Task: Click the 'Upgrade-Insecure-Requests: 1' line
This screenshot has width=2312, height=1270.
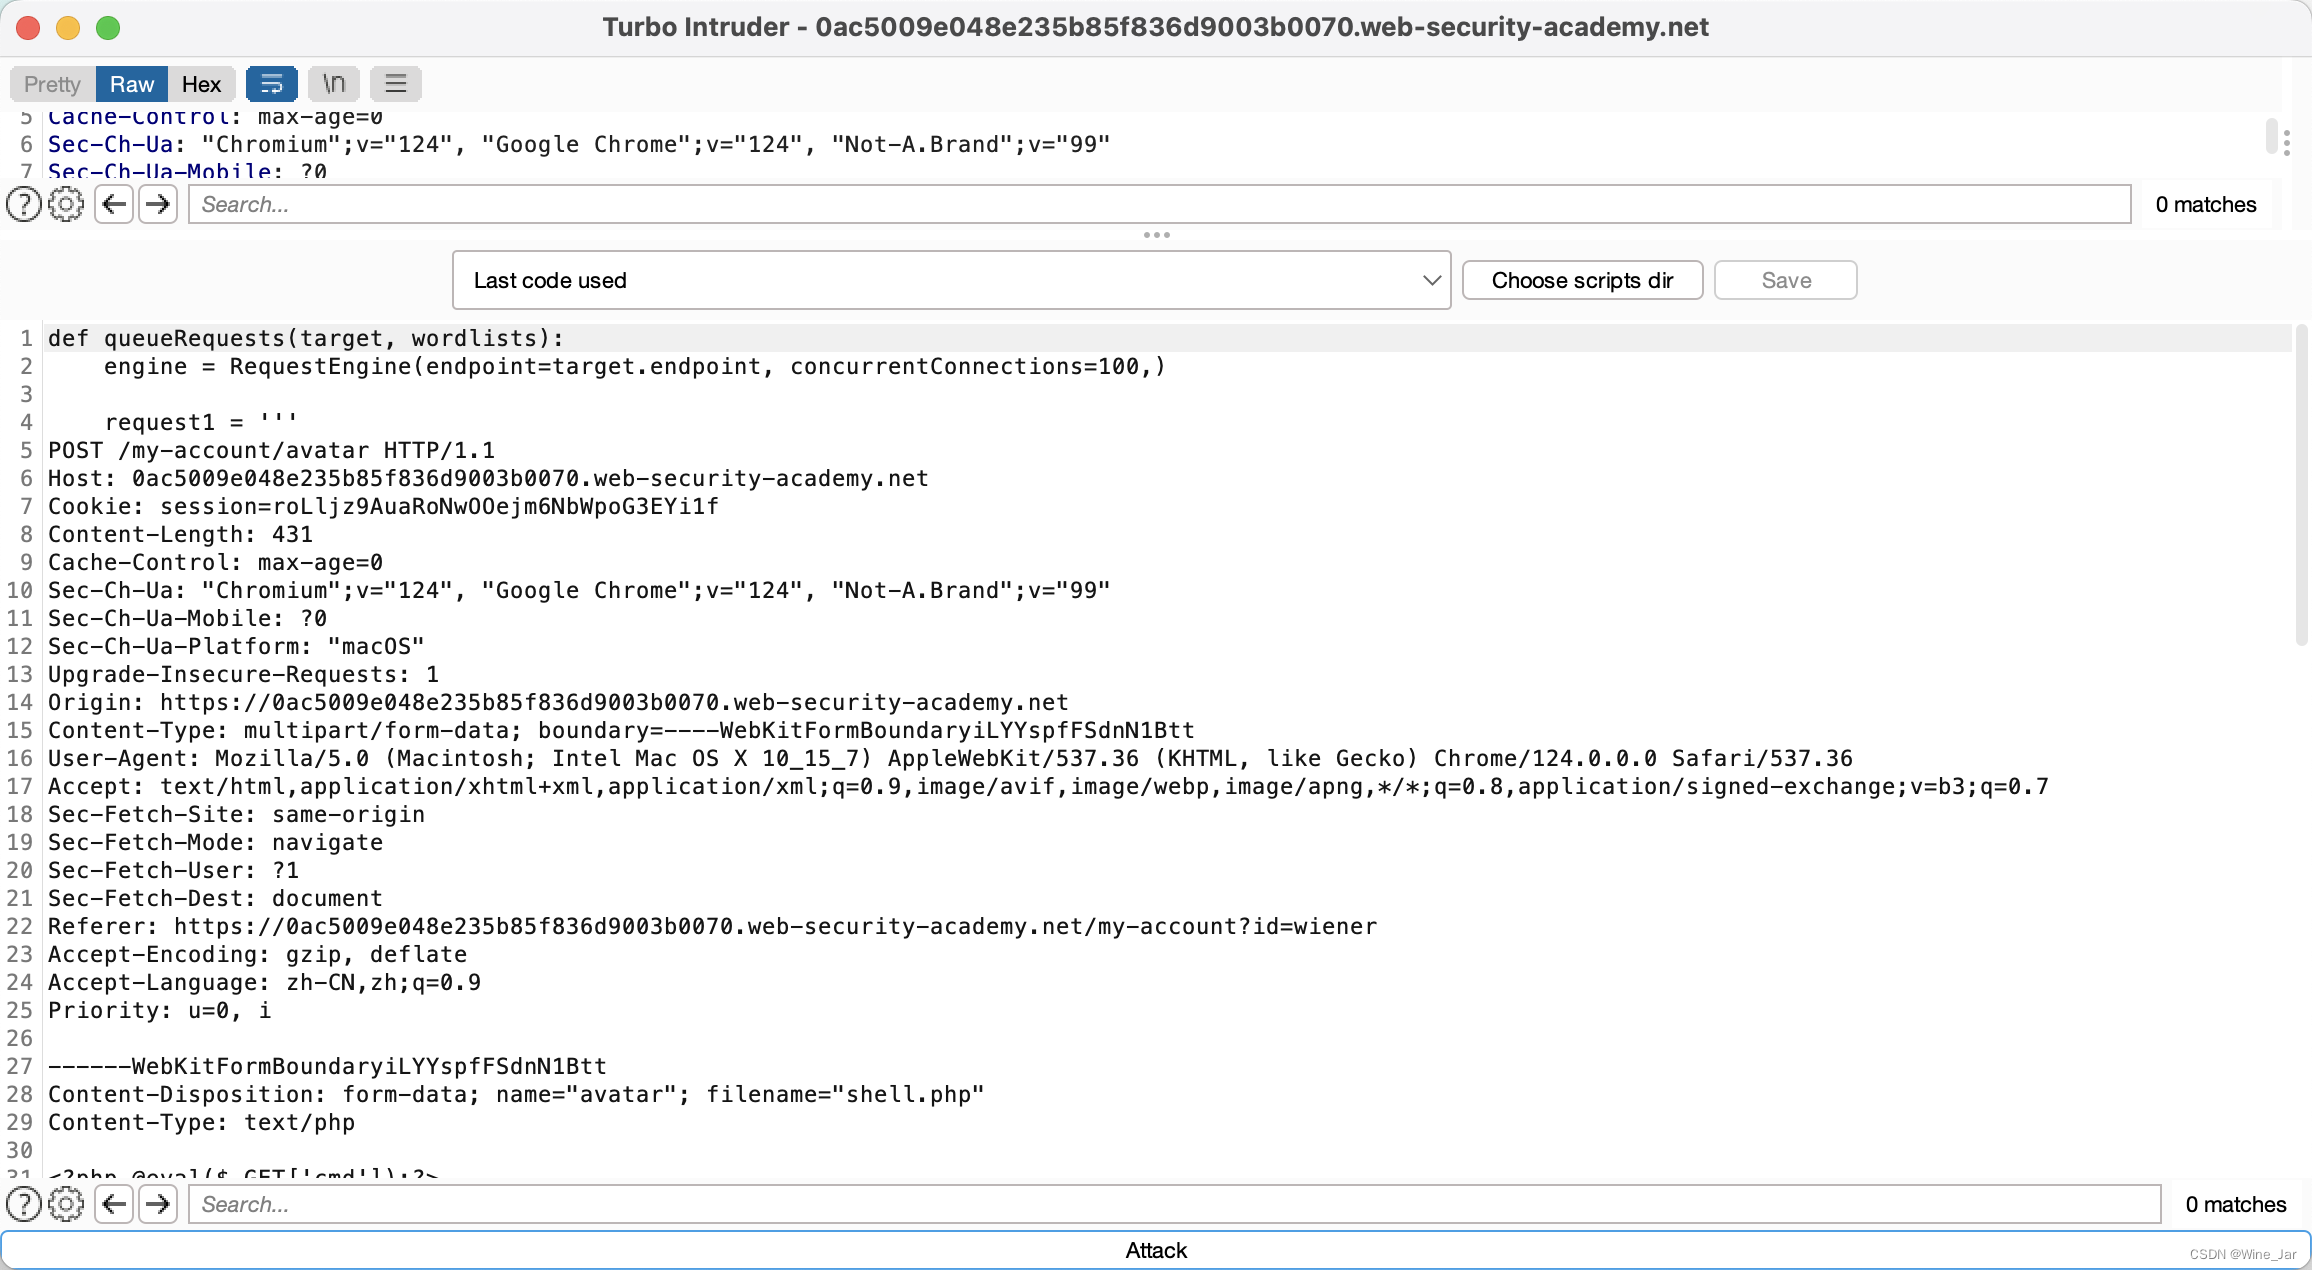Action: click(x=243, y=674)
